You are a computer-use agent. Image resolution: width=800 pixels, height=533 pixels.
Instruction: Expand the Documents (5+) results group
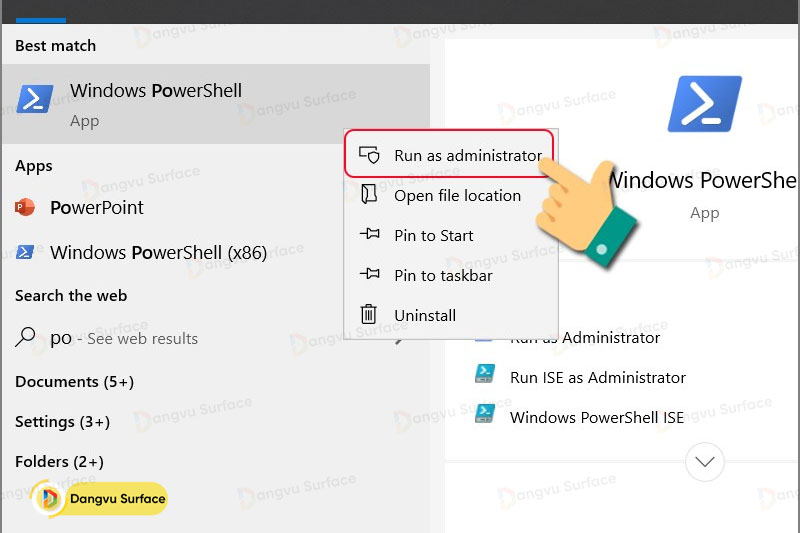point(74,382)
